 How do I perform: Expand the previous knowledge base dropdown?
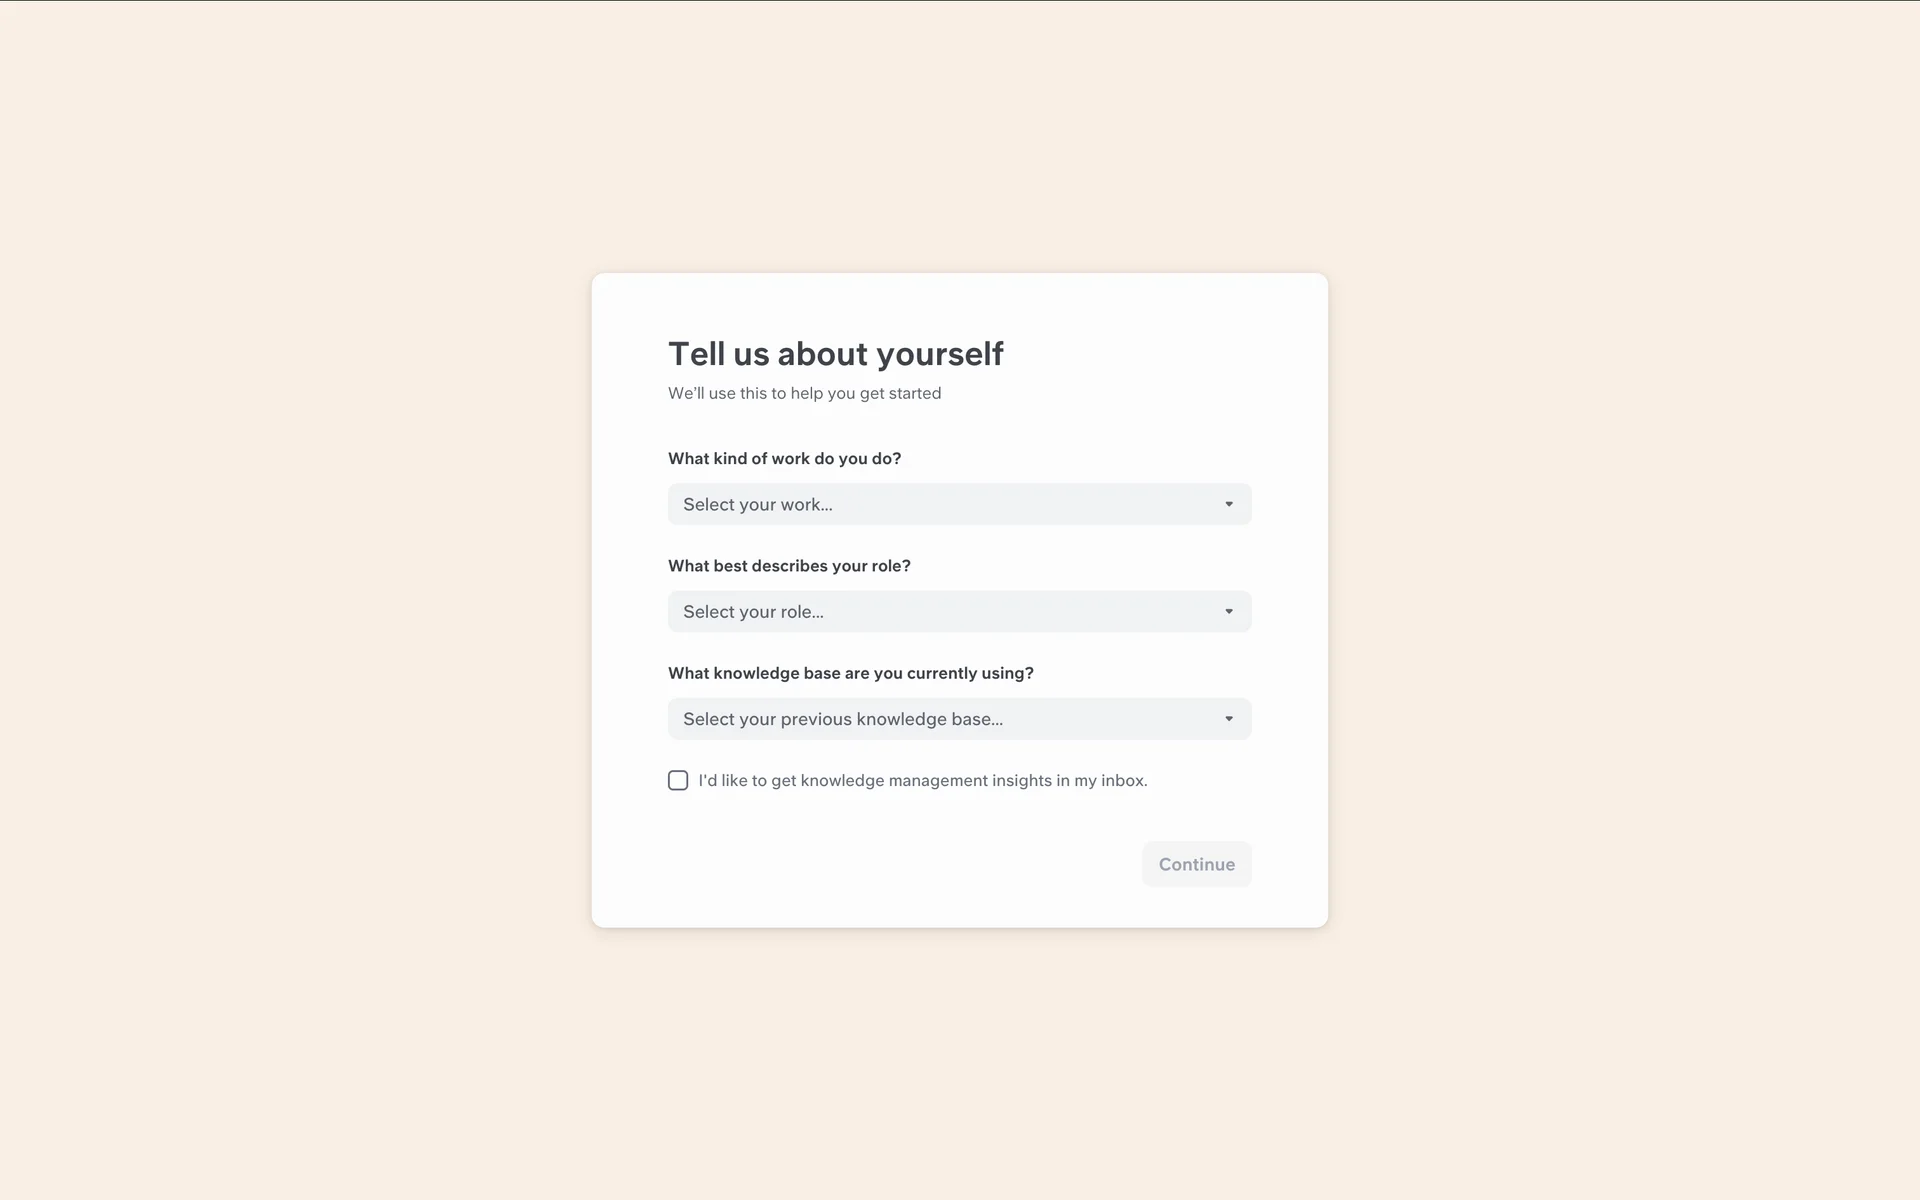point(958,719)
